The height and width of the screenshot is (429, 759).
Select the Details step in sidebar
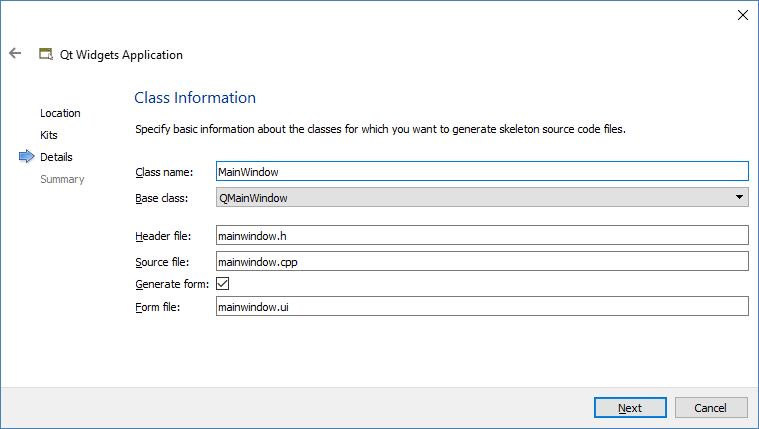coord(56,157)
